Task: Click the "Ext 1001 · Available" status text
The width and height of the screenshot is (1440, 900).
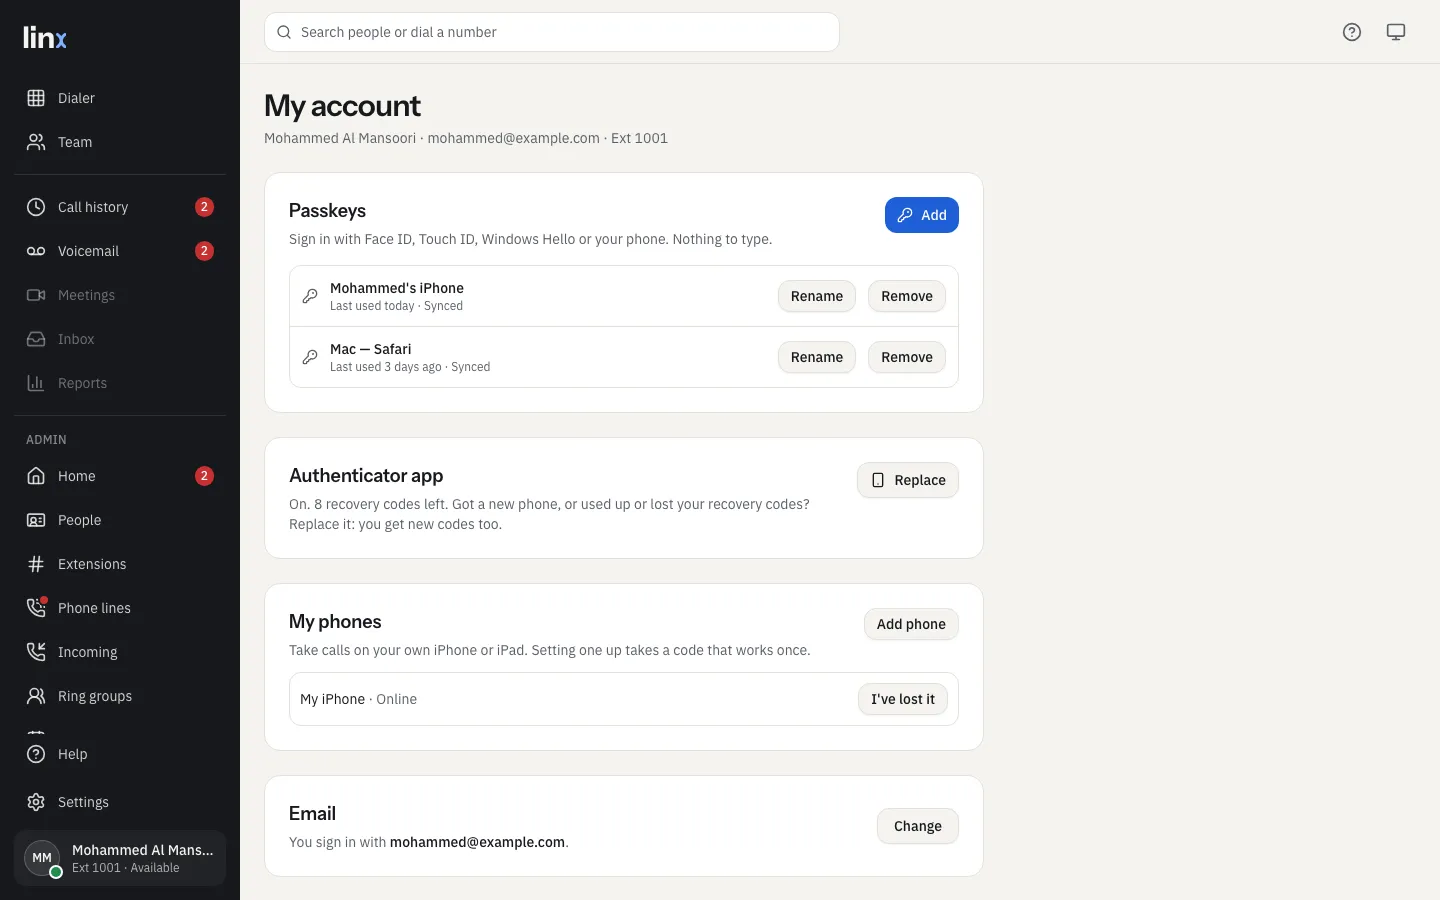Action: click(126, 868)
